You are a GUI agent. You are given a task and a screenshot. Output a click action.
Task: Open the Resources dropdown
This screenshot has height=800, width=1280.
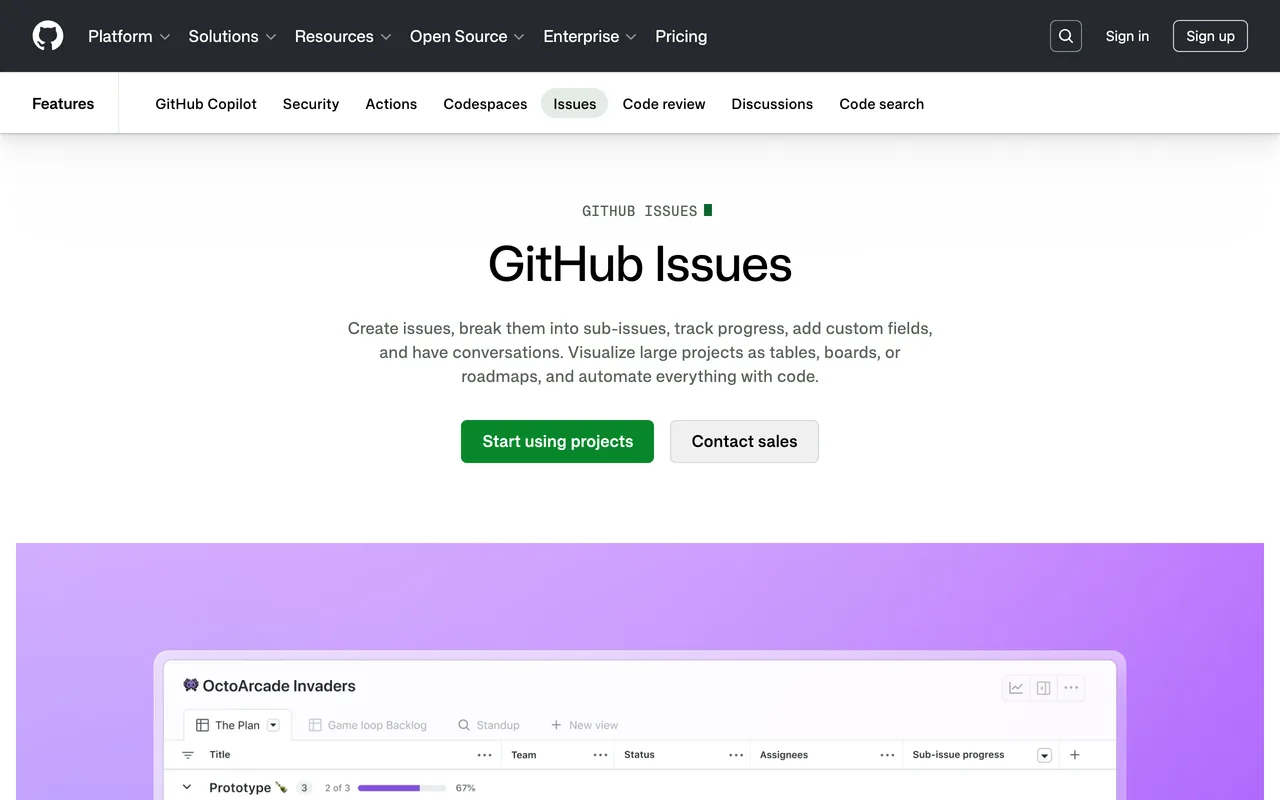coord(343,36)
